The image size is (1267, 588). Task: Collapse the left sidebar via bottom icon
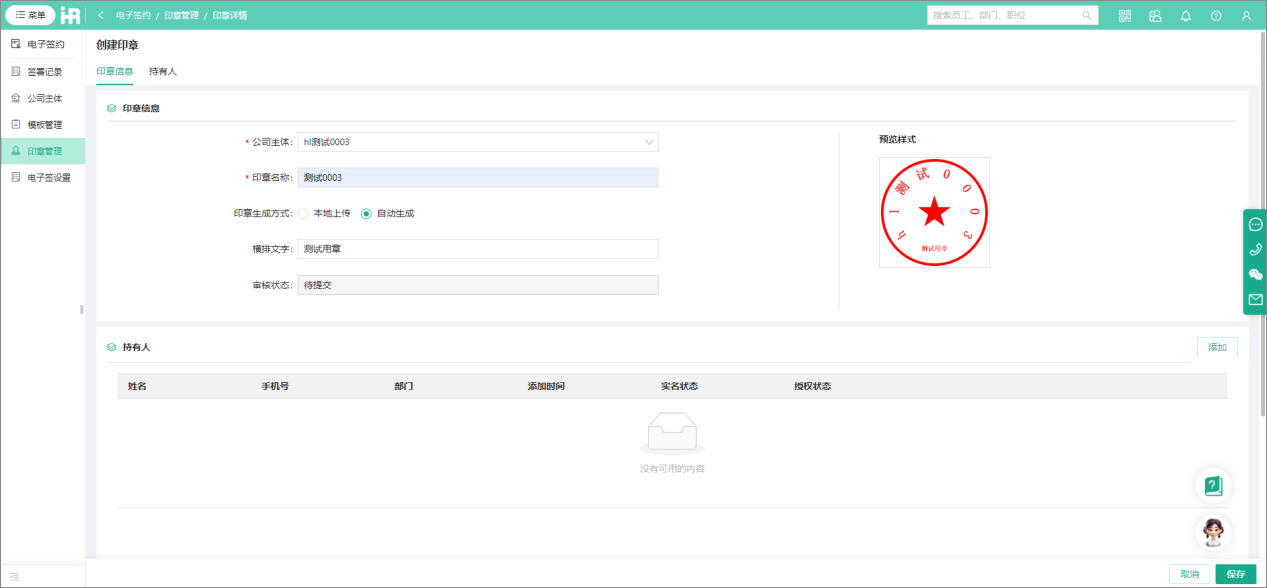(14, 576)
